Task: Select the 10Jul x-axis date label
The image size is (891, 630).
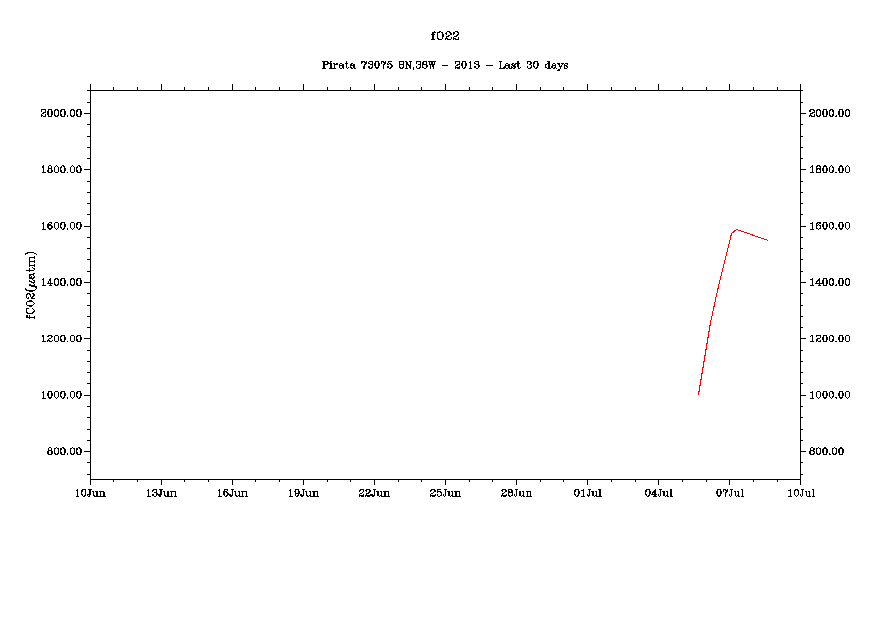Action: [x=800, y=493]
